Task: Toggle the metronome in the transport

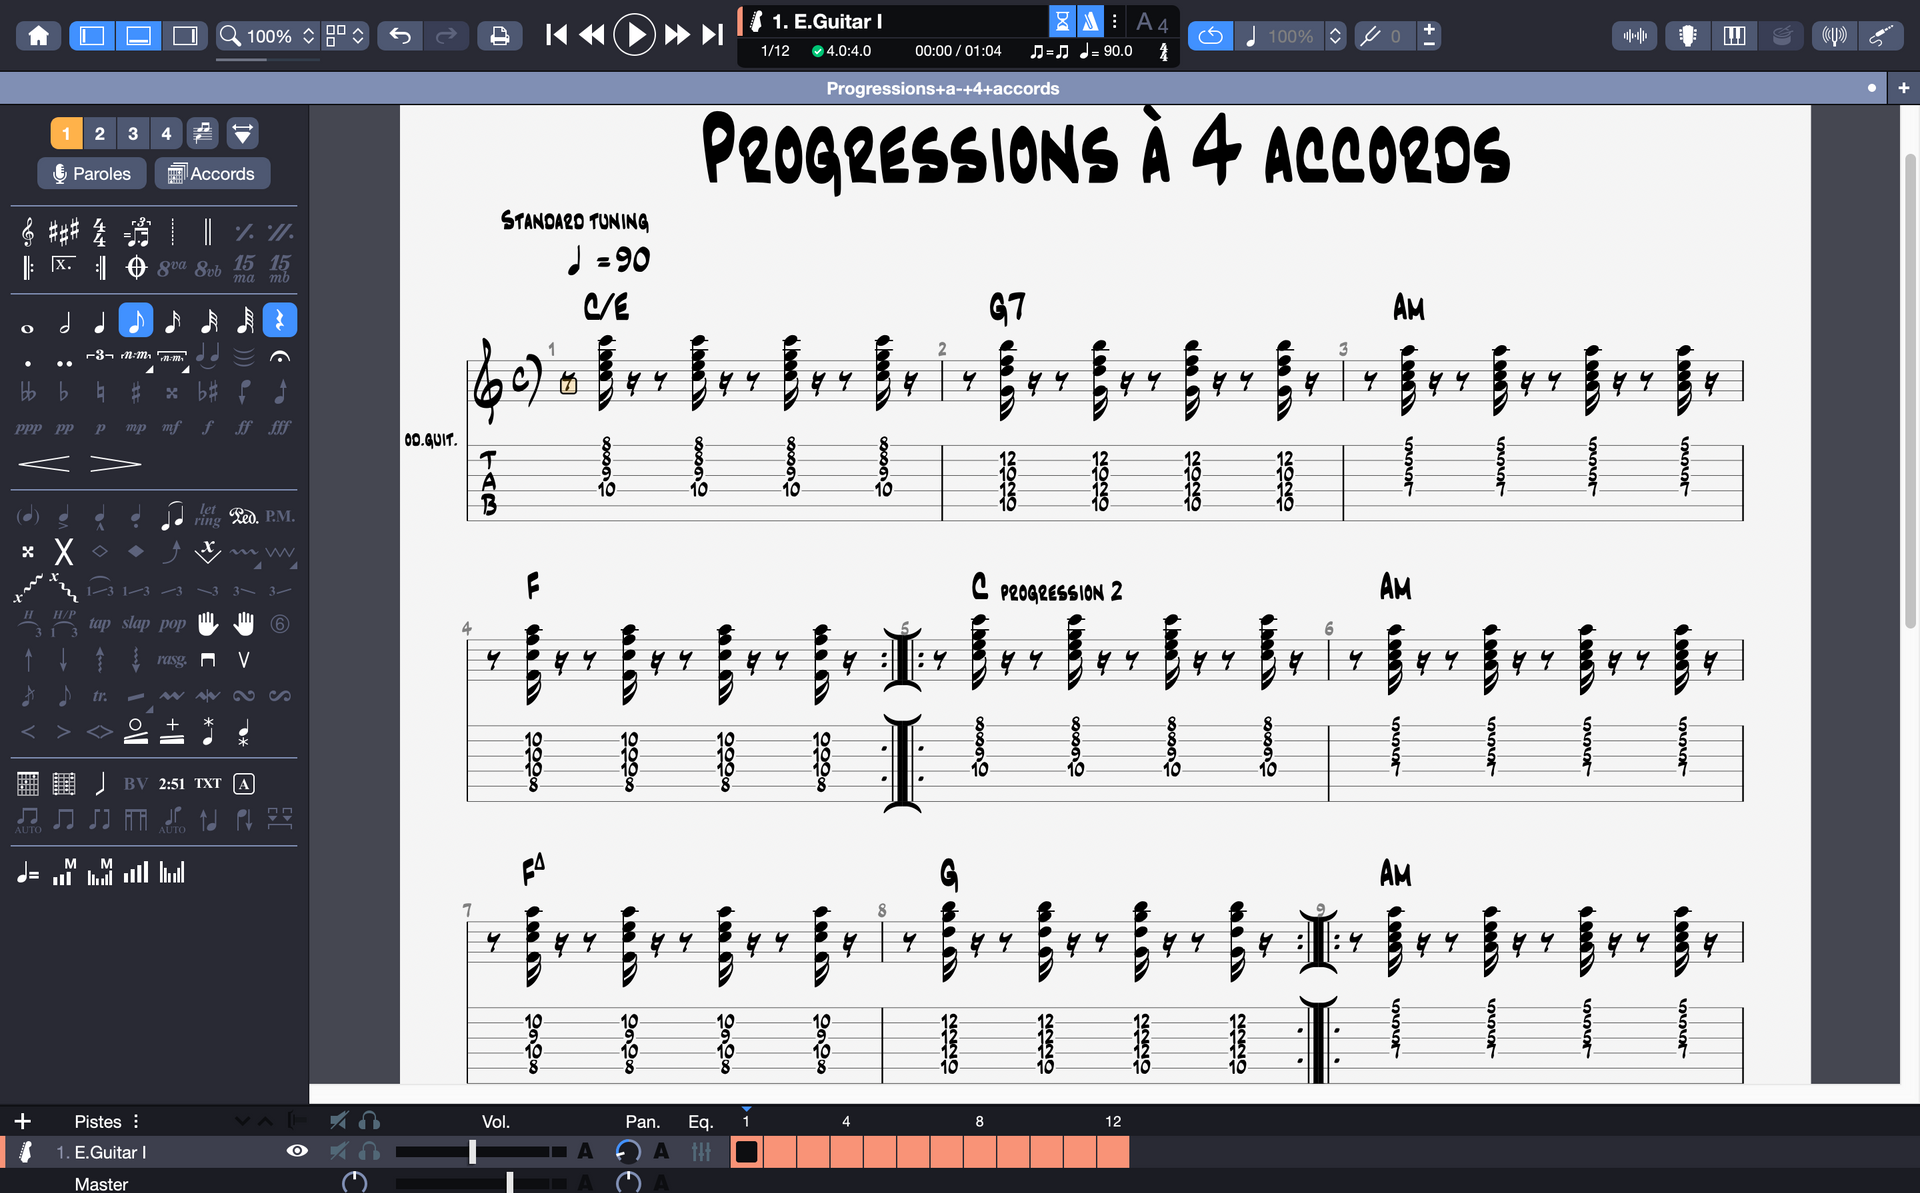Action: click(1090, 21)
